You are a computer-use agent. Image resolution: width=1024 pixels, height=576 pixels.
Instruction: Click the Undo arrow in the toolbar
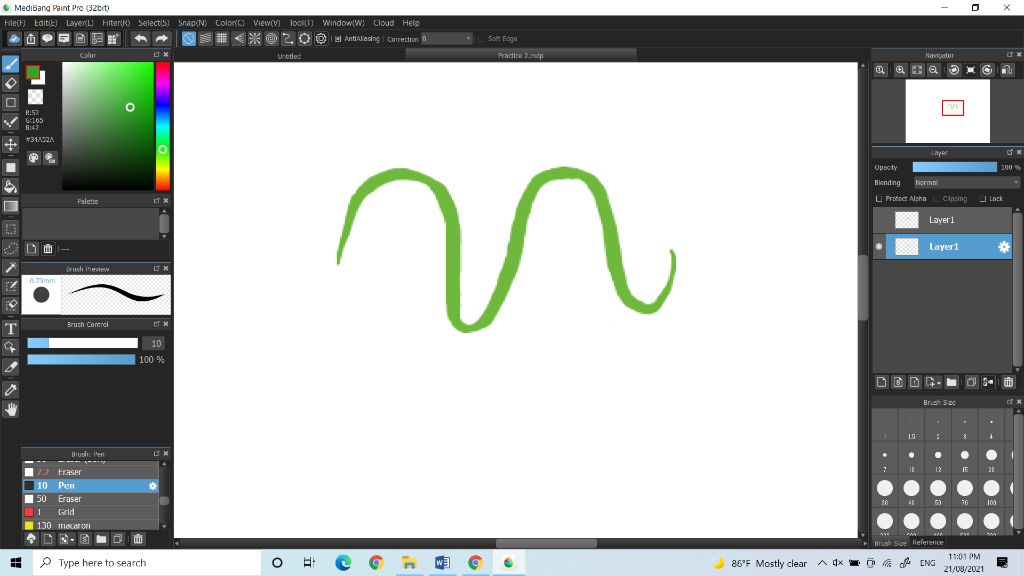140,39
